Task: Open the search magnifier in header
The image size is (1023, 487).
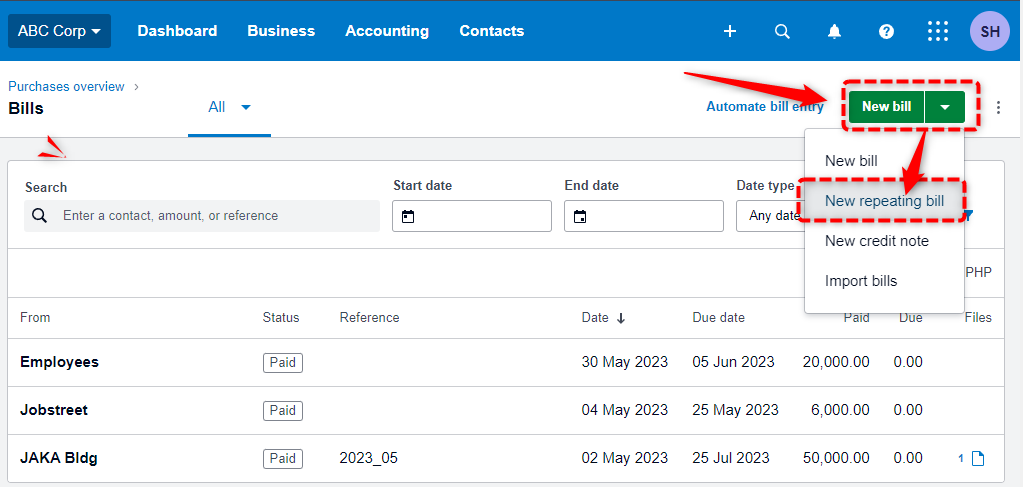Action: (782, 31)
